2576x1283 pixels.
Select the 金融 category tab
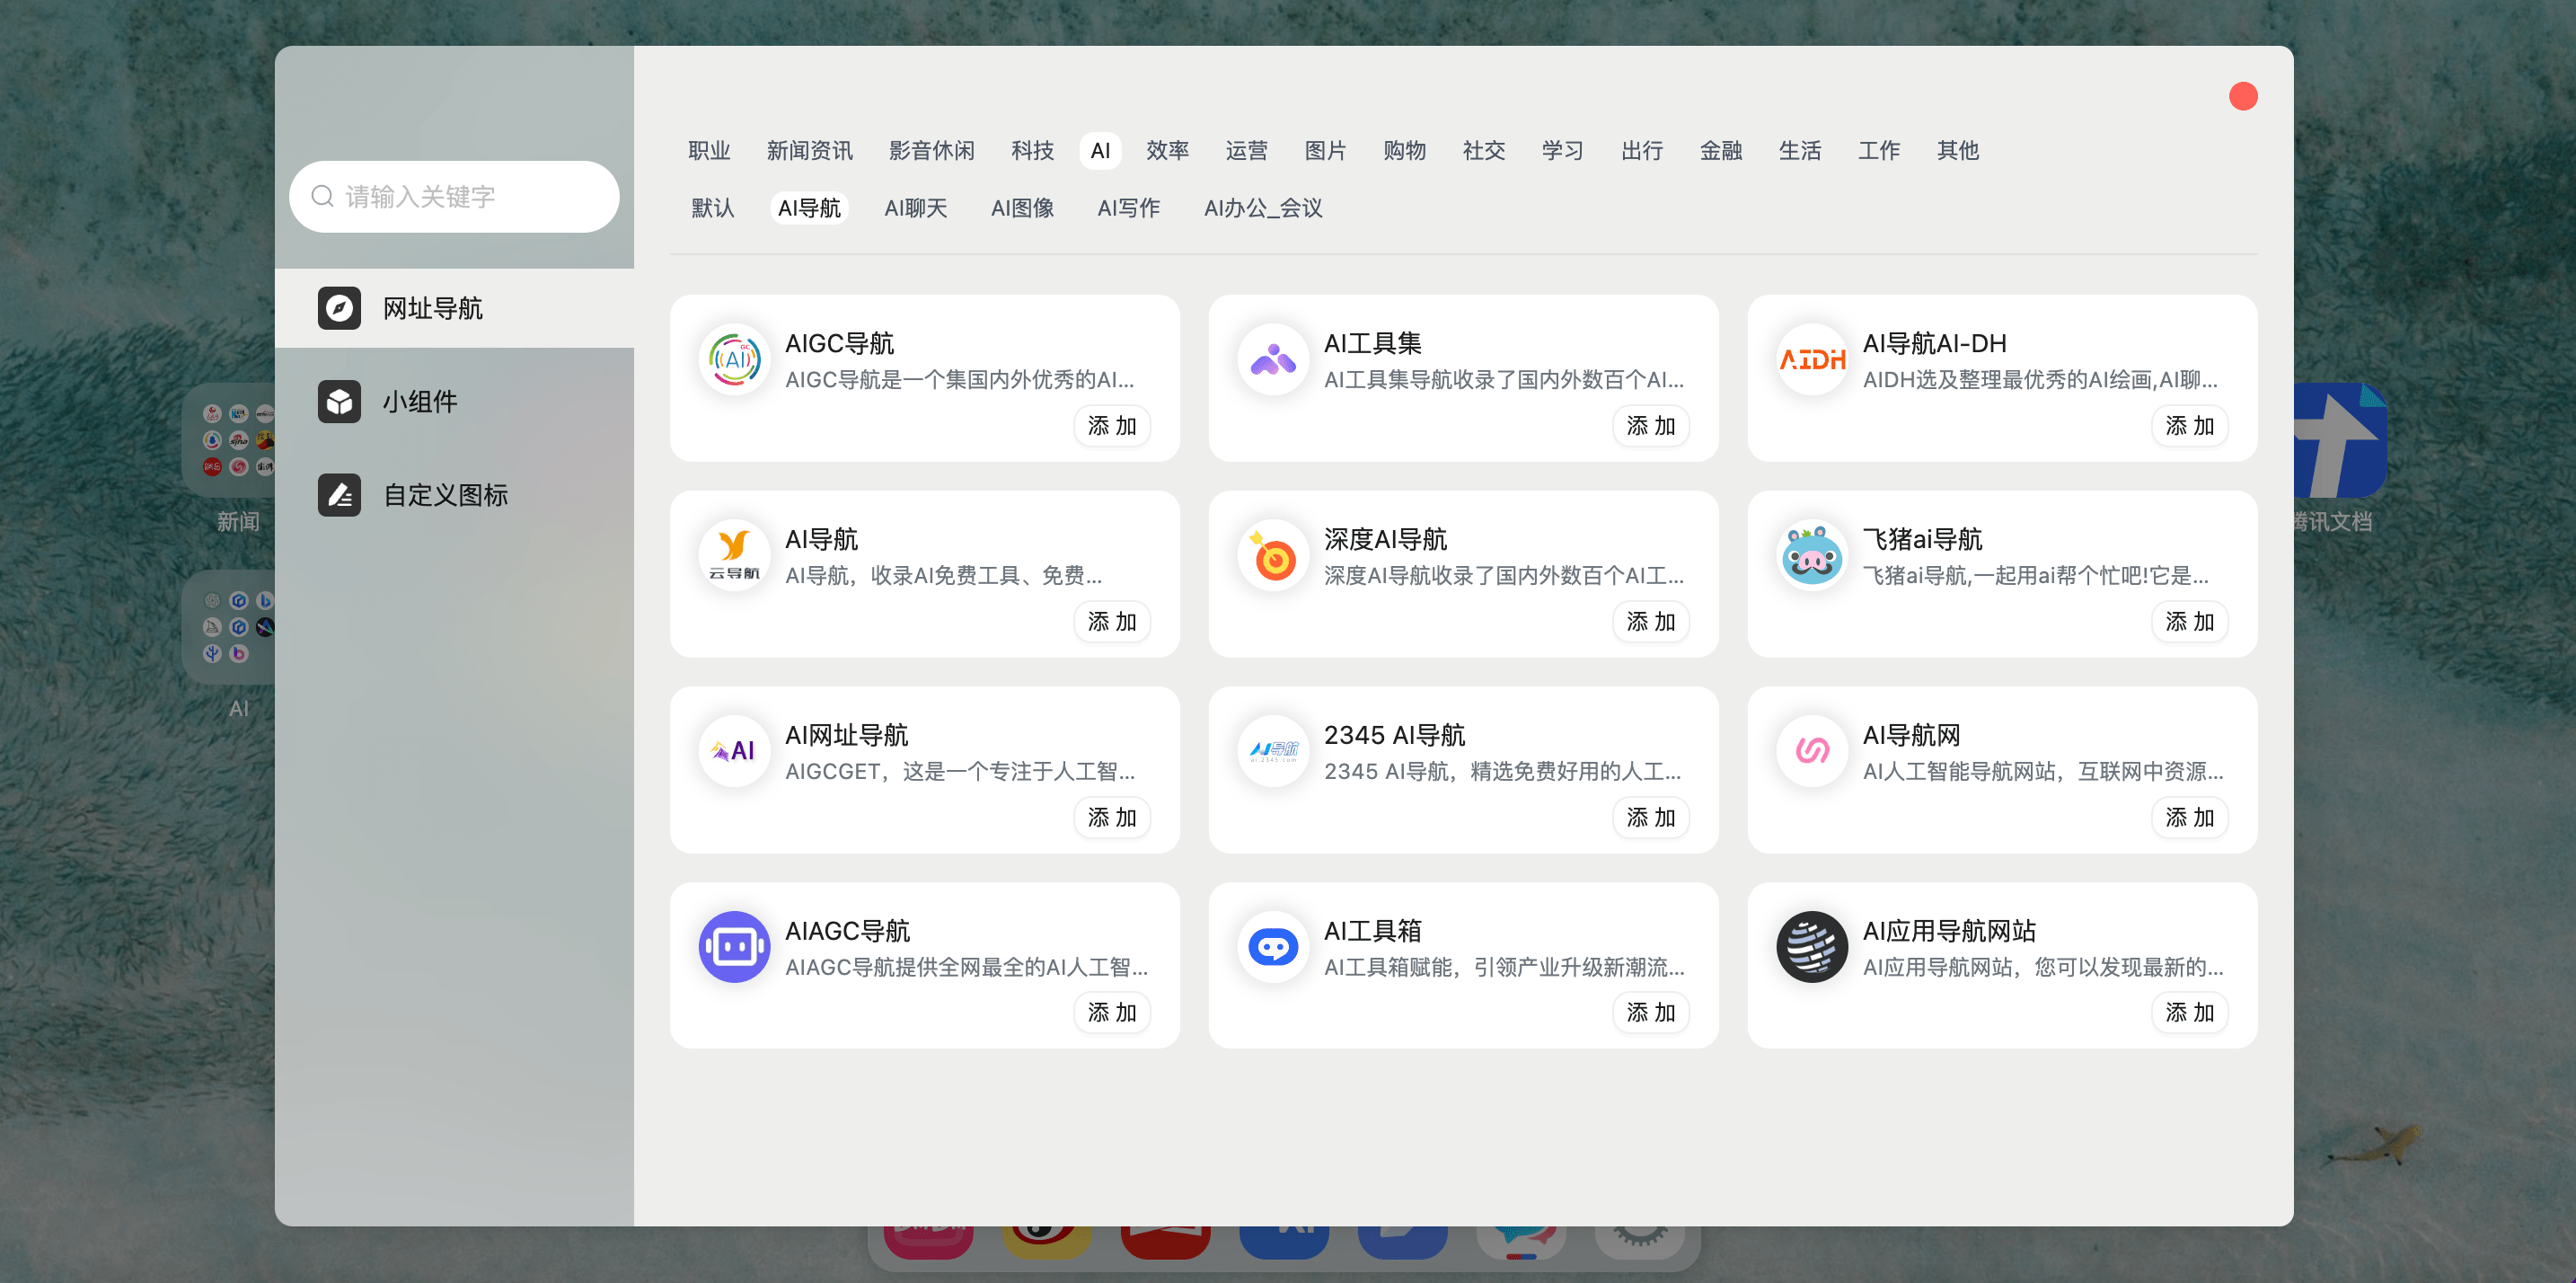coord(1720,150)
